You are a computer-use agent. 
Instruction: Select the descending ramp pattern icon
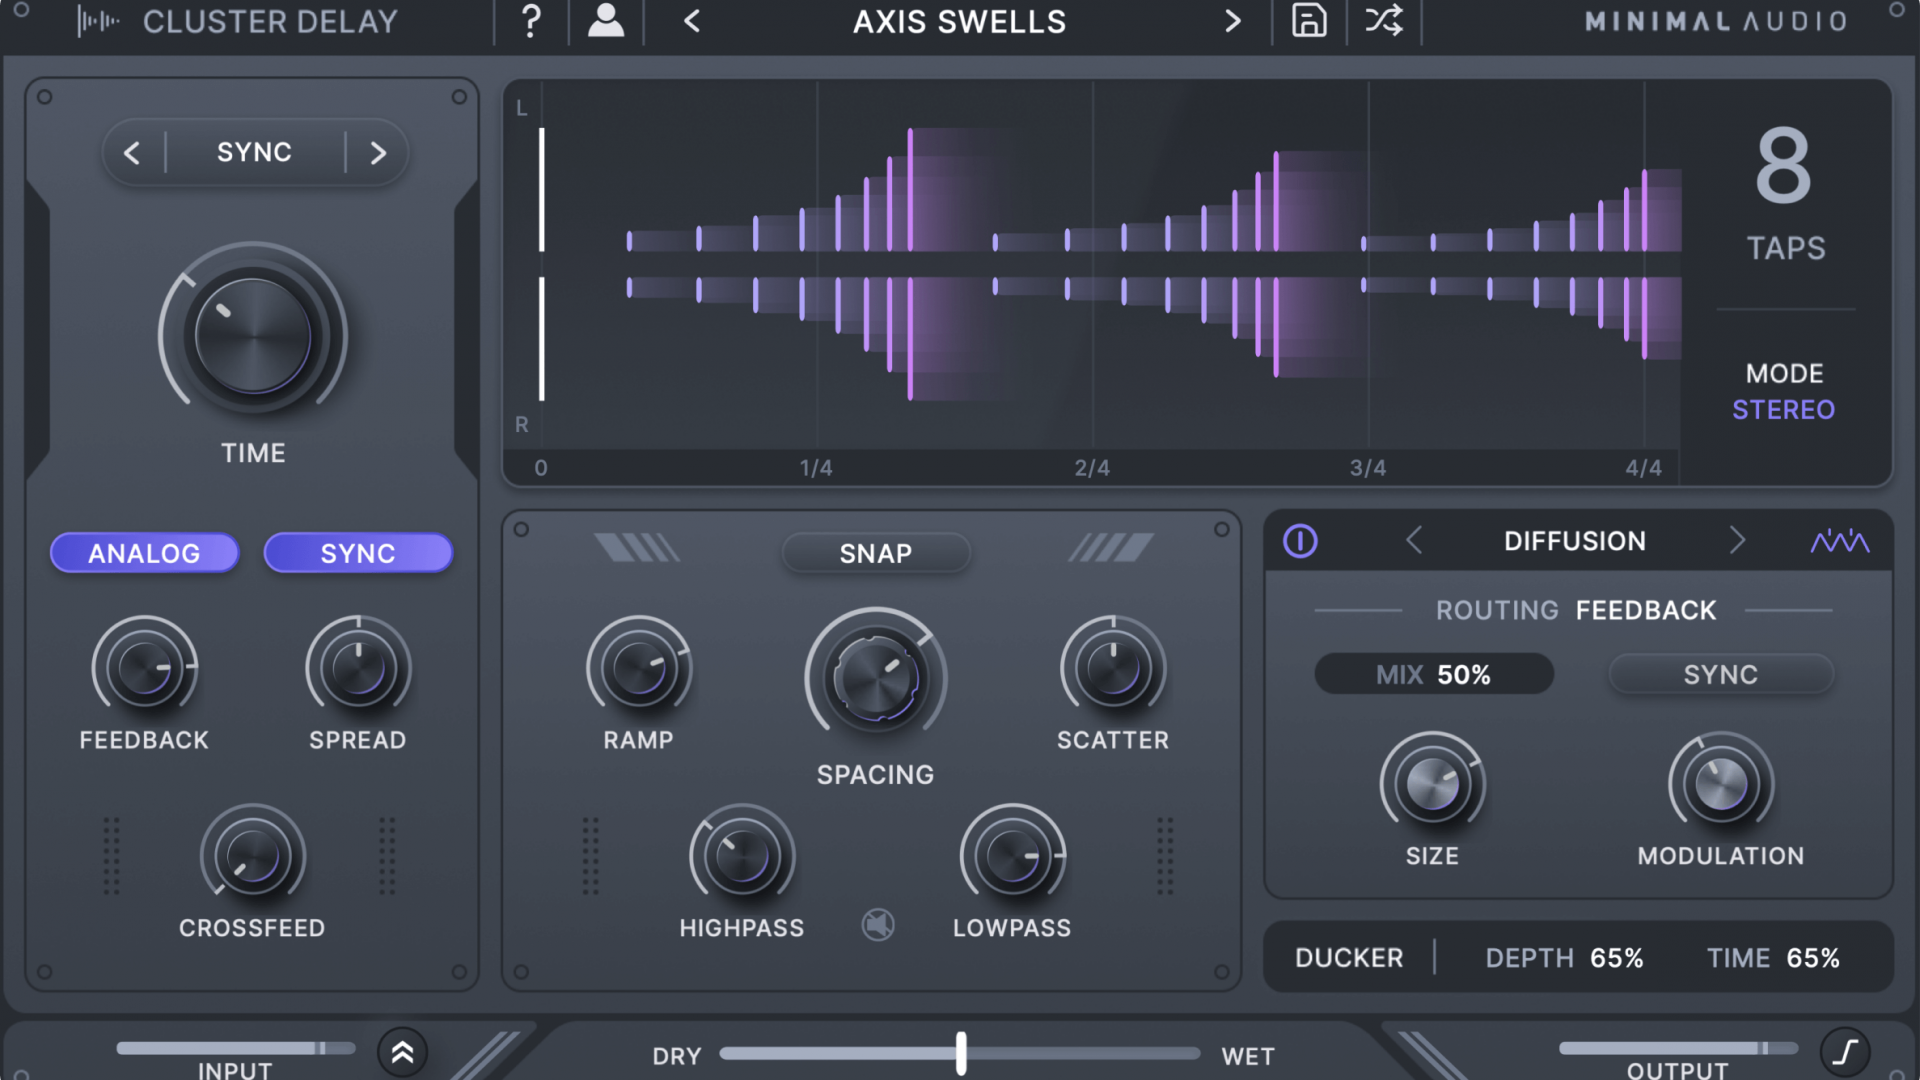pos(637,547)
